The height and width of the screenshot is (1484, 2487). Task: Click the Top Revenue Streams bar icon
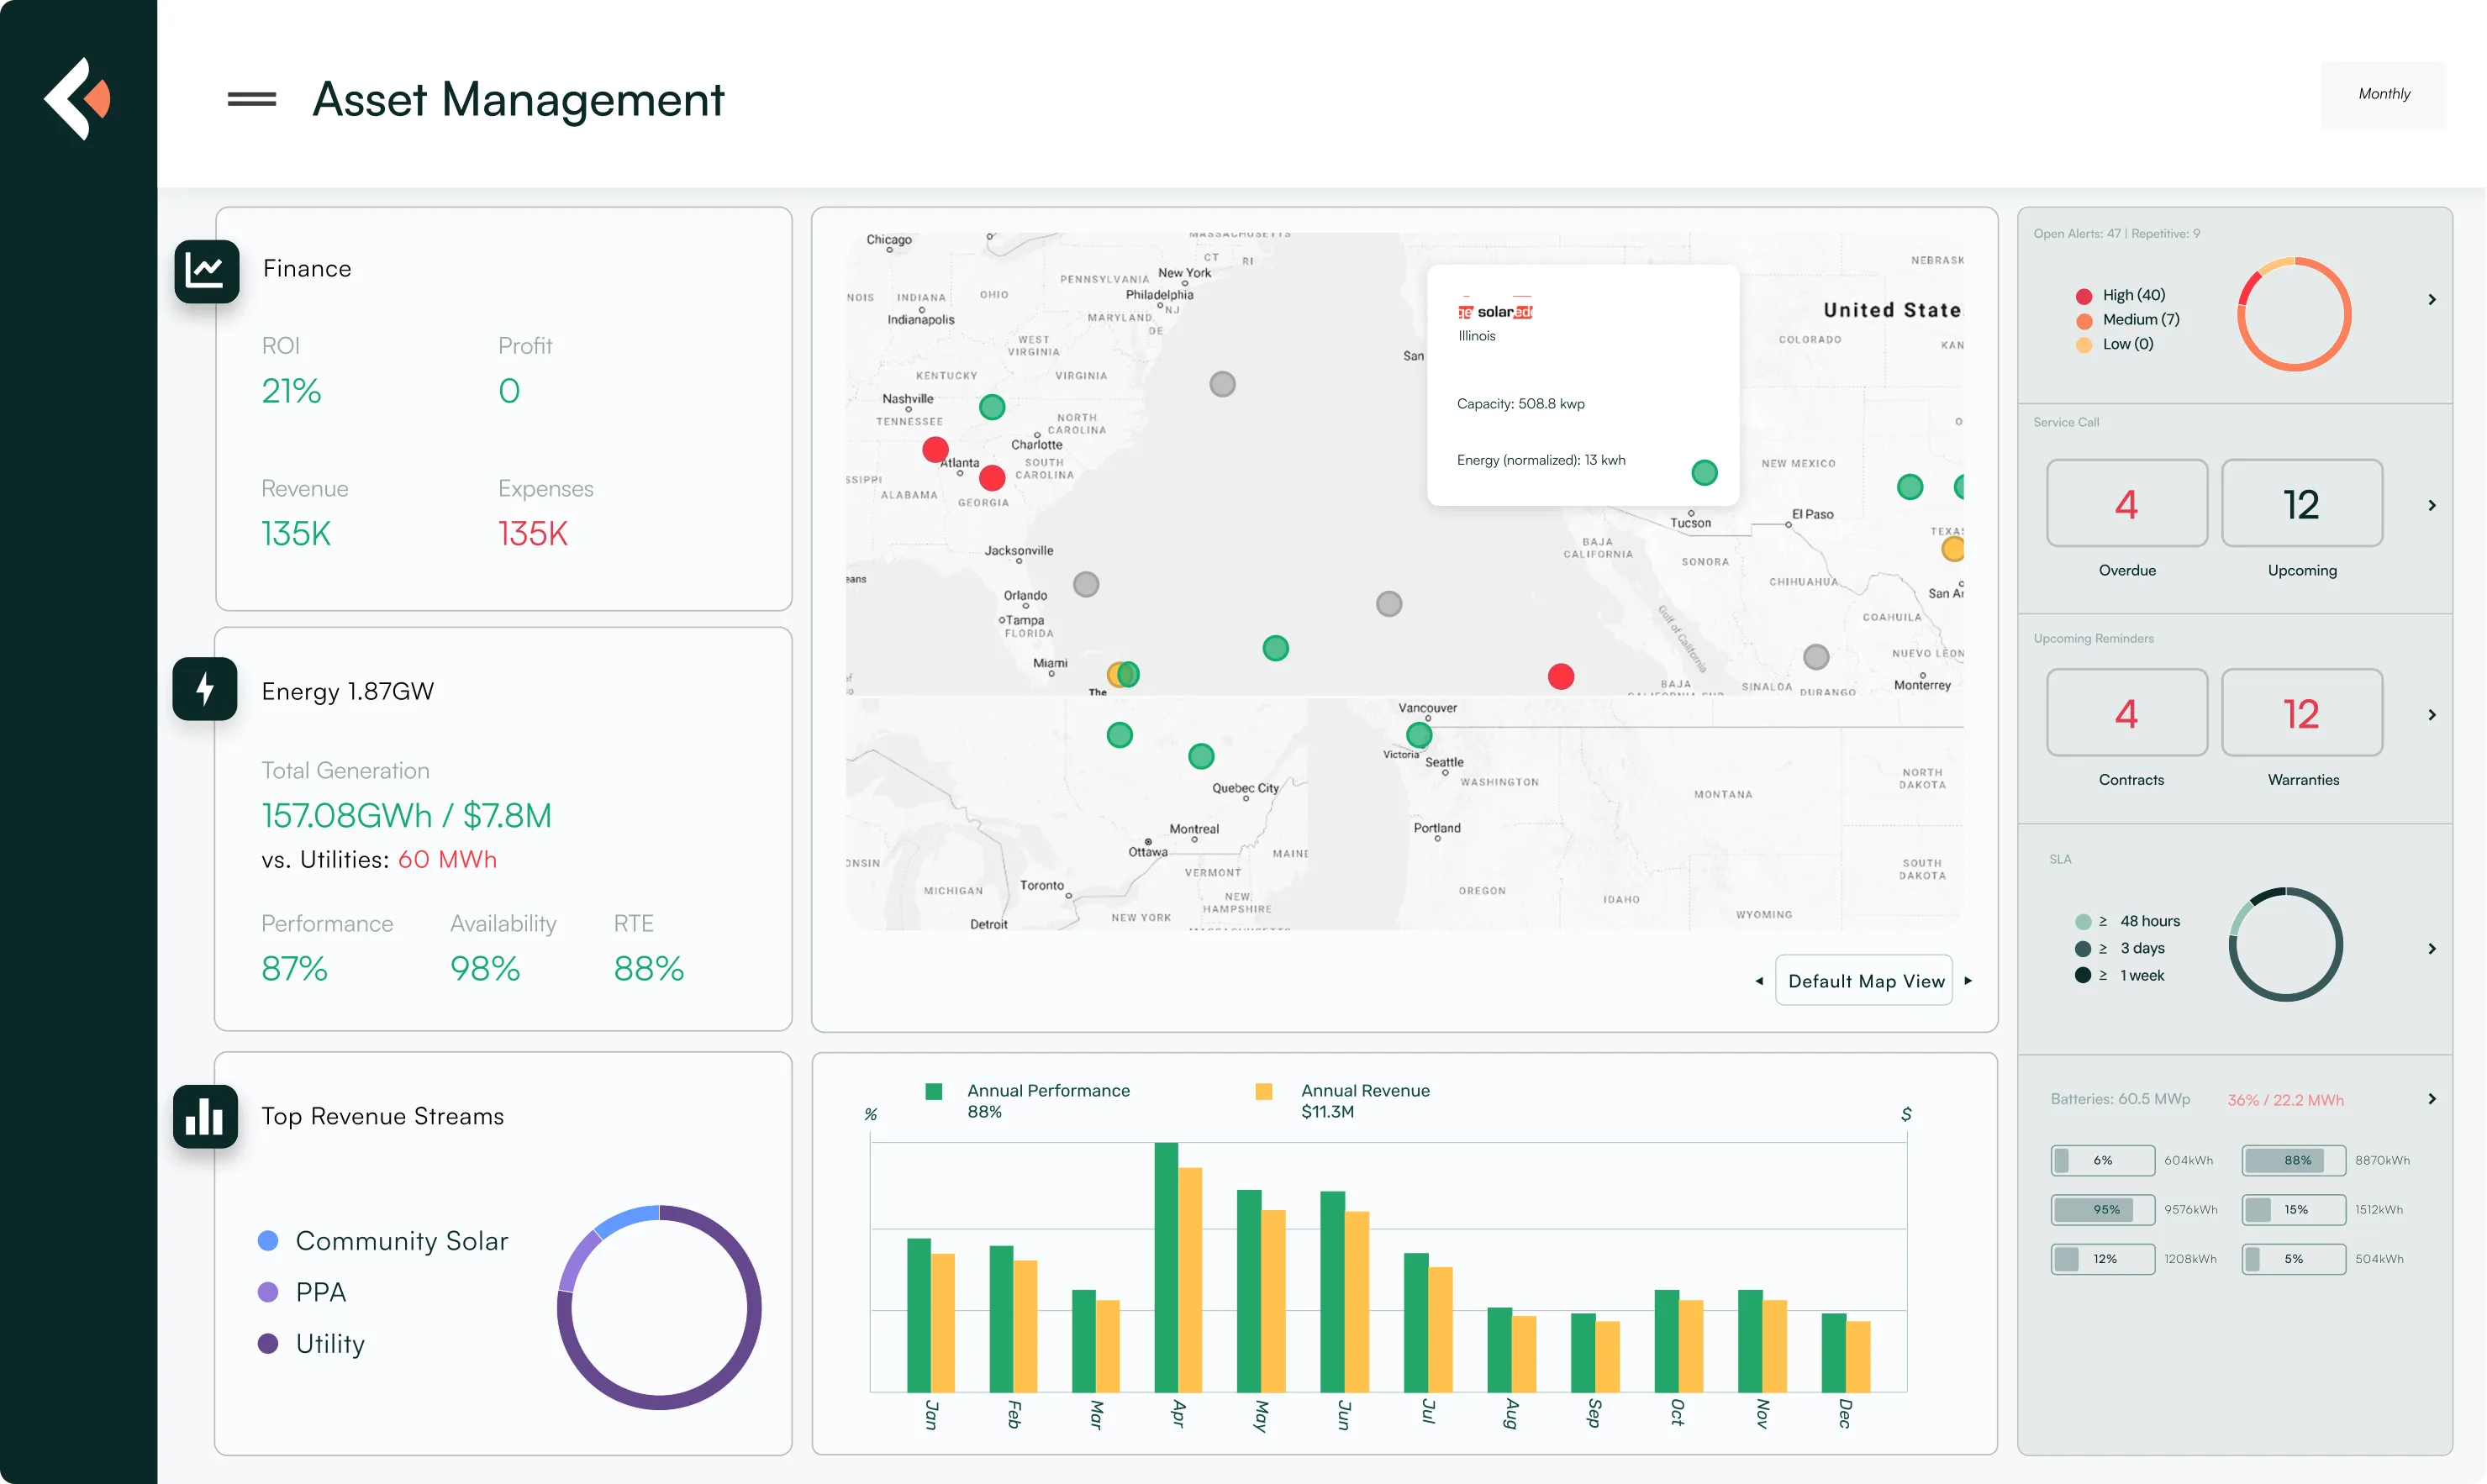tap(205, 1116)
